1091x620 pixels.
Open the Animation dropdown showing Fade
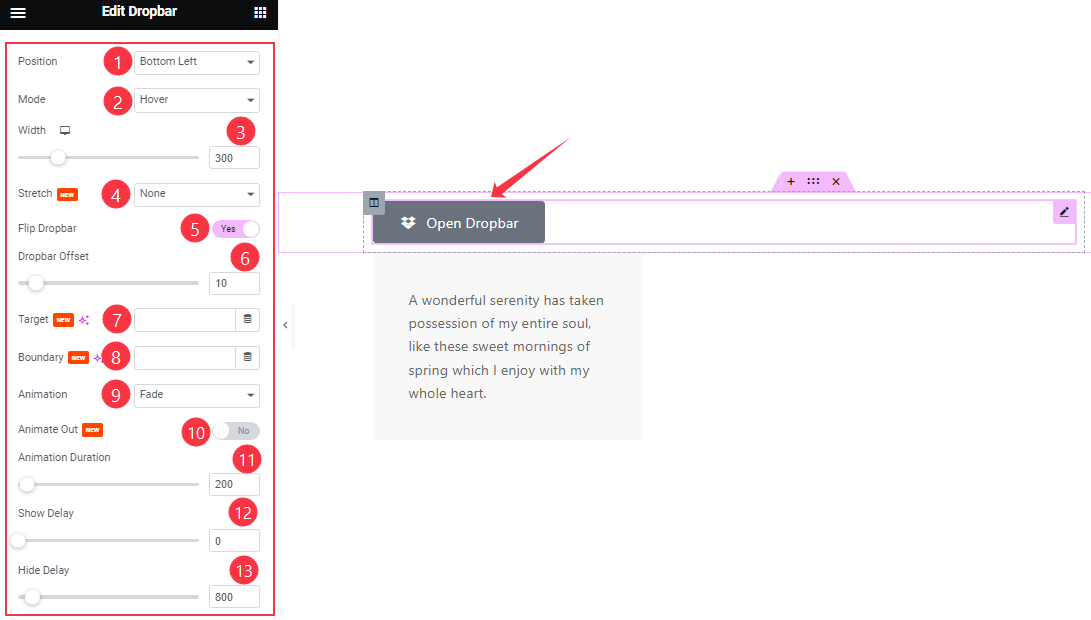point(196,395)
